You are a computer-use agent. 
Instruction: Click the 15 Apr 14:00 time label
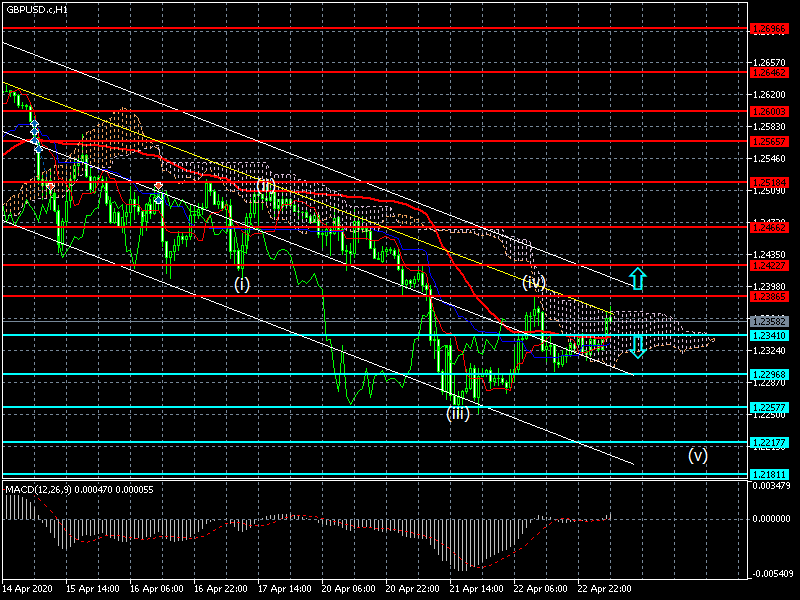pos(93,588)
